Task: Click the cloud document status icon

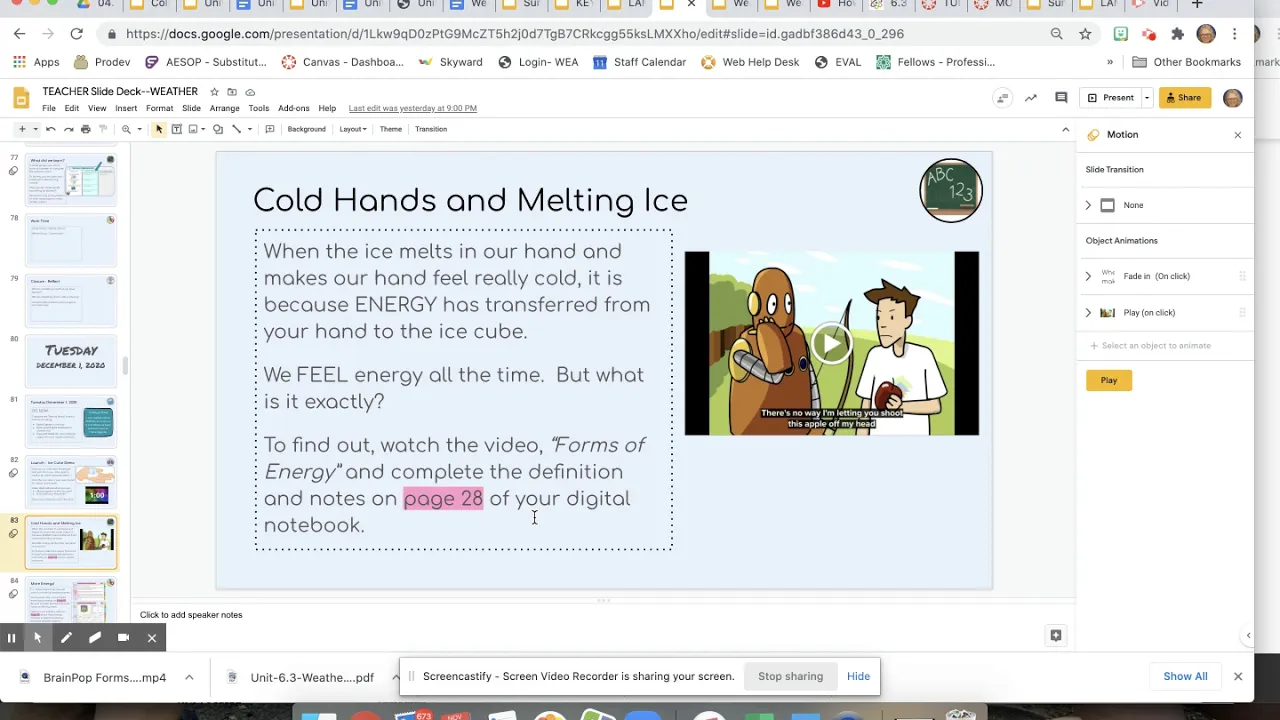Action: [250, 92]
